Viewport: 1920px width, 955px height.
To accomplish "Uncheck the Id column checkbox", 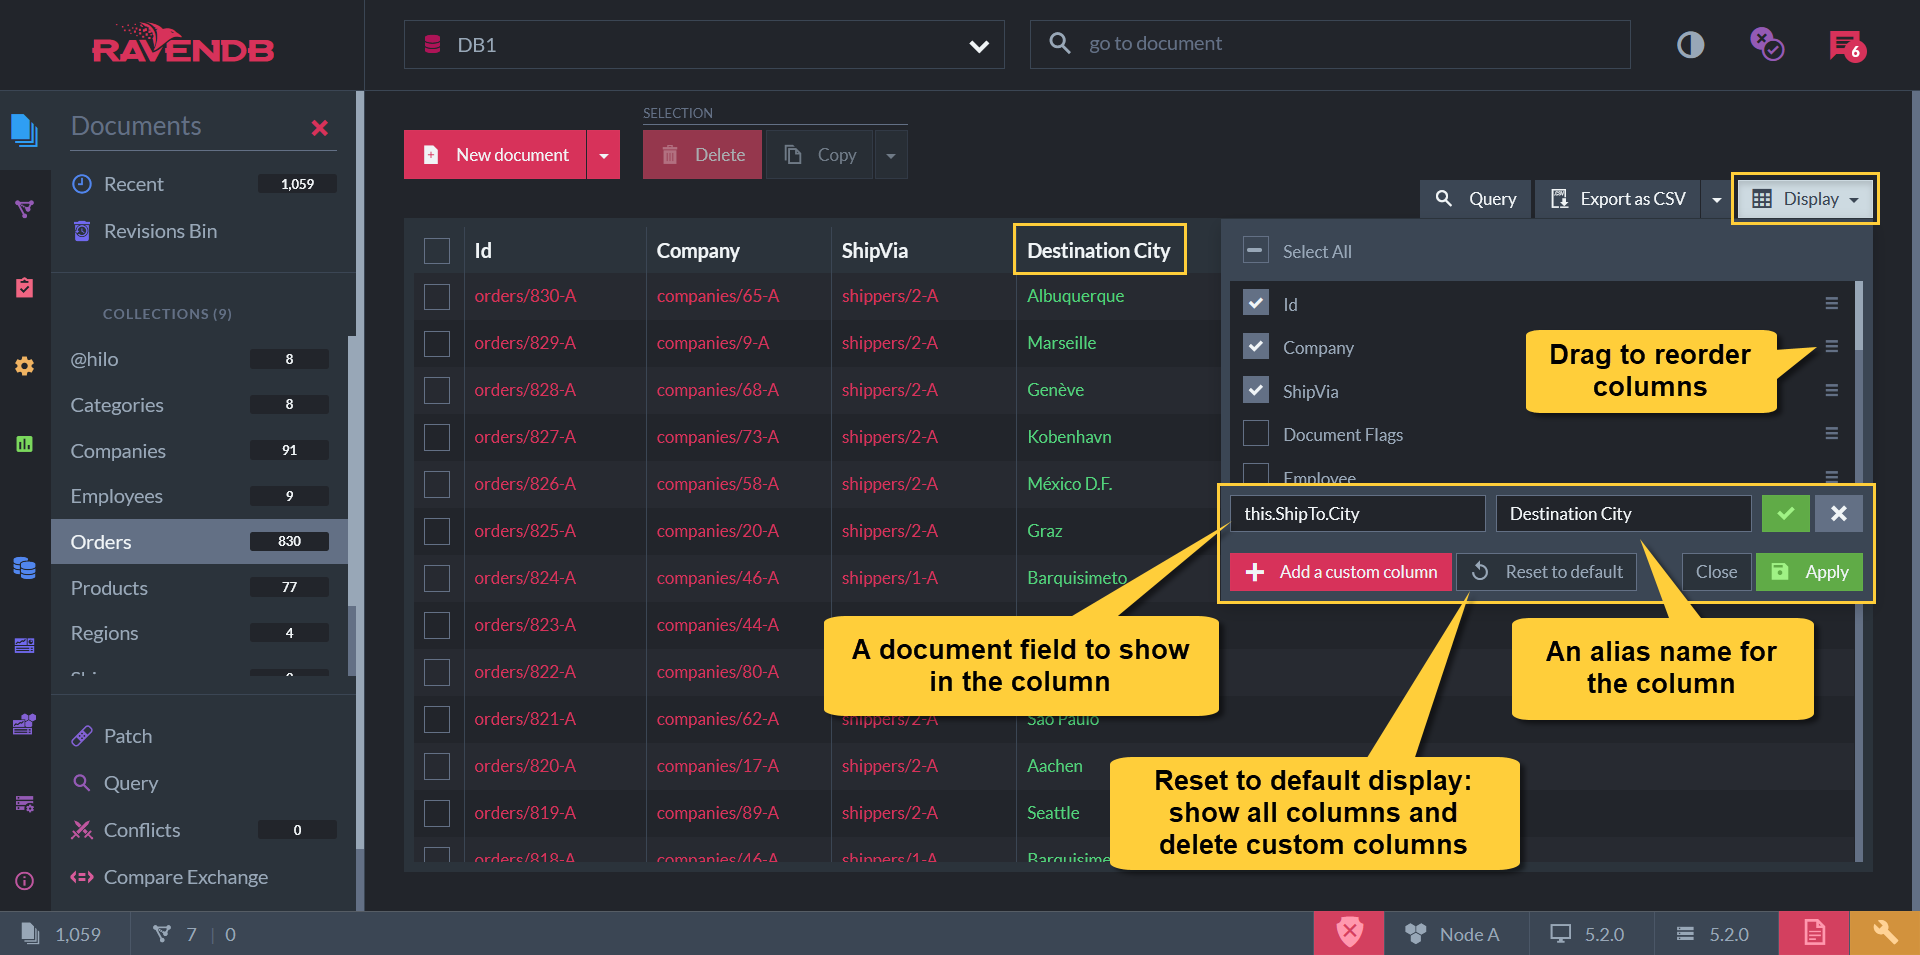I will point(1256,303).
